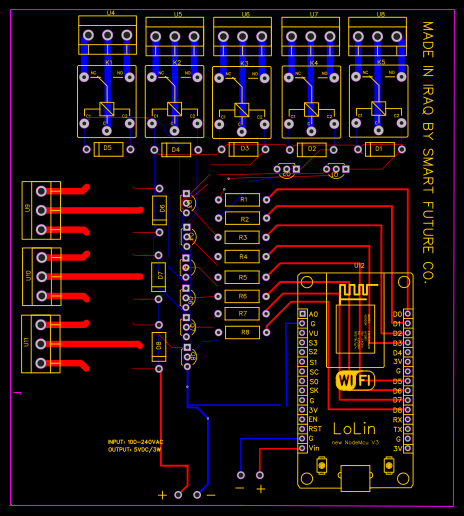
Task: Select the left push button on NodeMCU
Action: 322,465
